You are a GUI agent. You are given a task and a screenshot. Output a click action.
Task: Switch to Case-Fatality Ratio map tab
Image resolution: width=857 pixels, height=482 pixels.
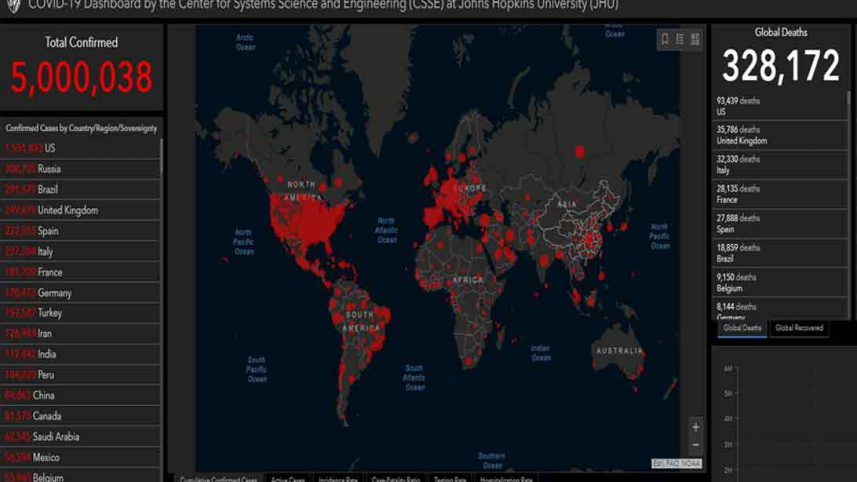pos(396,479)
